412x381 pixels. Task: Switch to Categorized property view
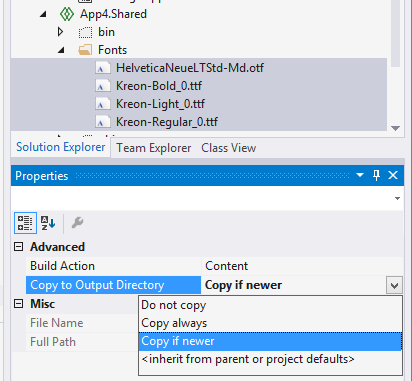click(x=25, y=223)
